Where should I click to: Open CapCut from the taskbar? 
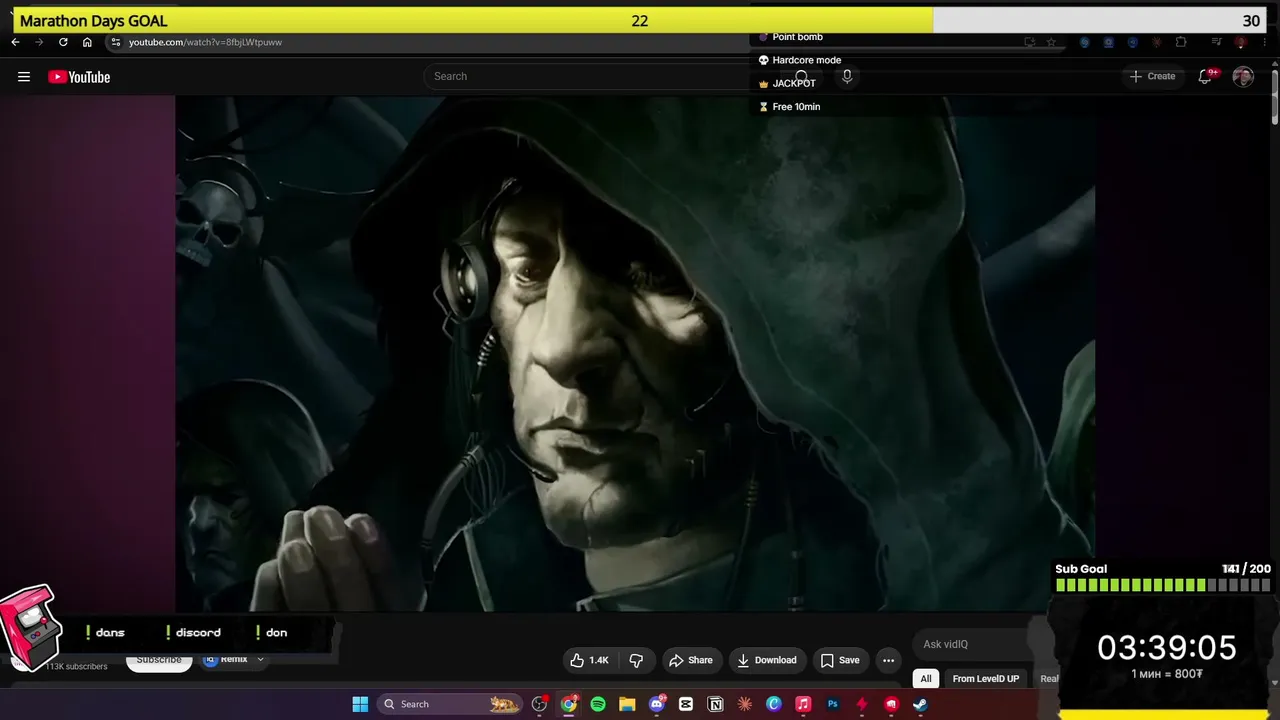click(x=686, y=704)
